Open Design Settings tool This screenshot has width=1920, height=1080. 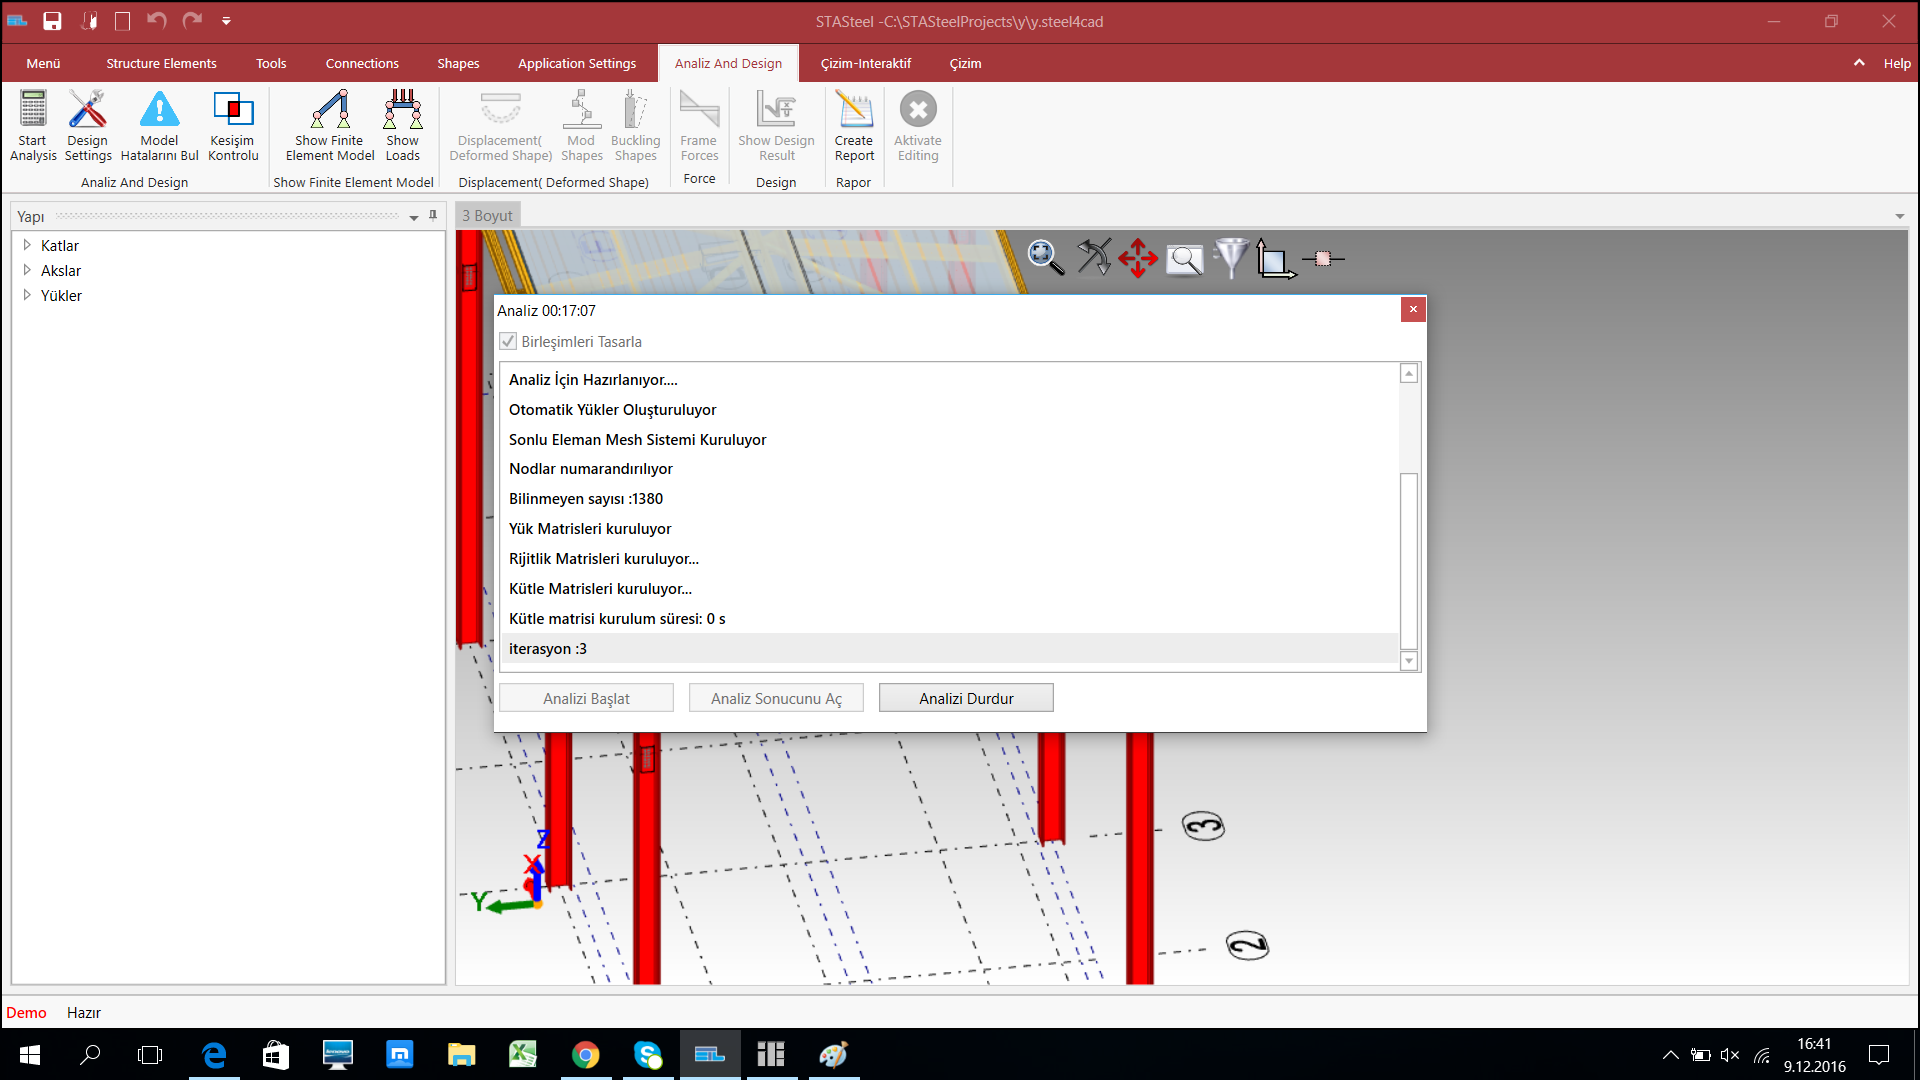[88, 110]
